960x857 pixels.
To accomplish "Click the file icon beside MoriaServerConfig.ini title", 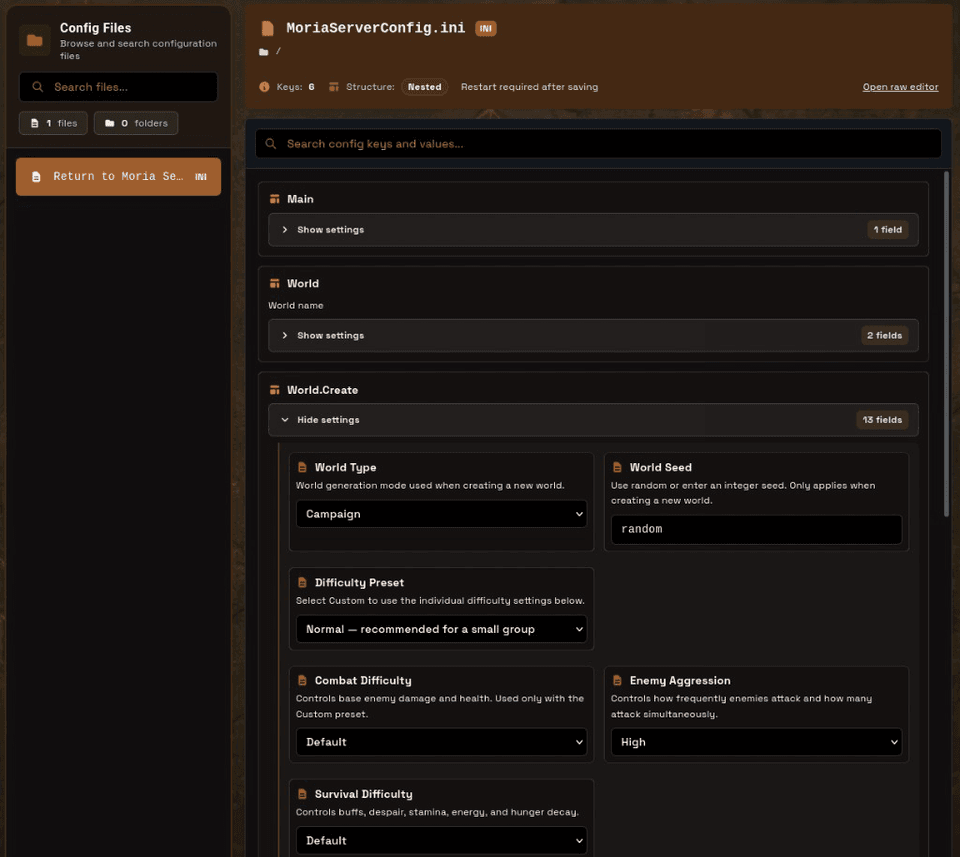I will (268, 28).
